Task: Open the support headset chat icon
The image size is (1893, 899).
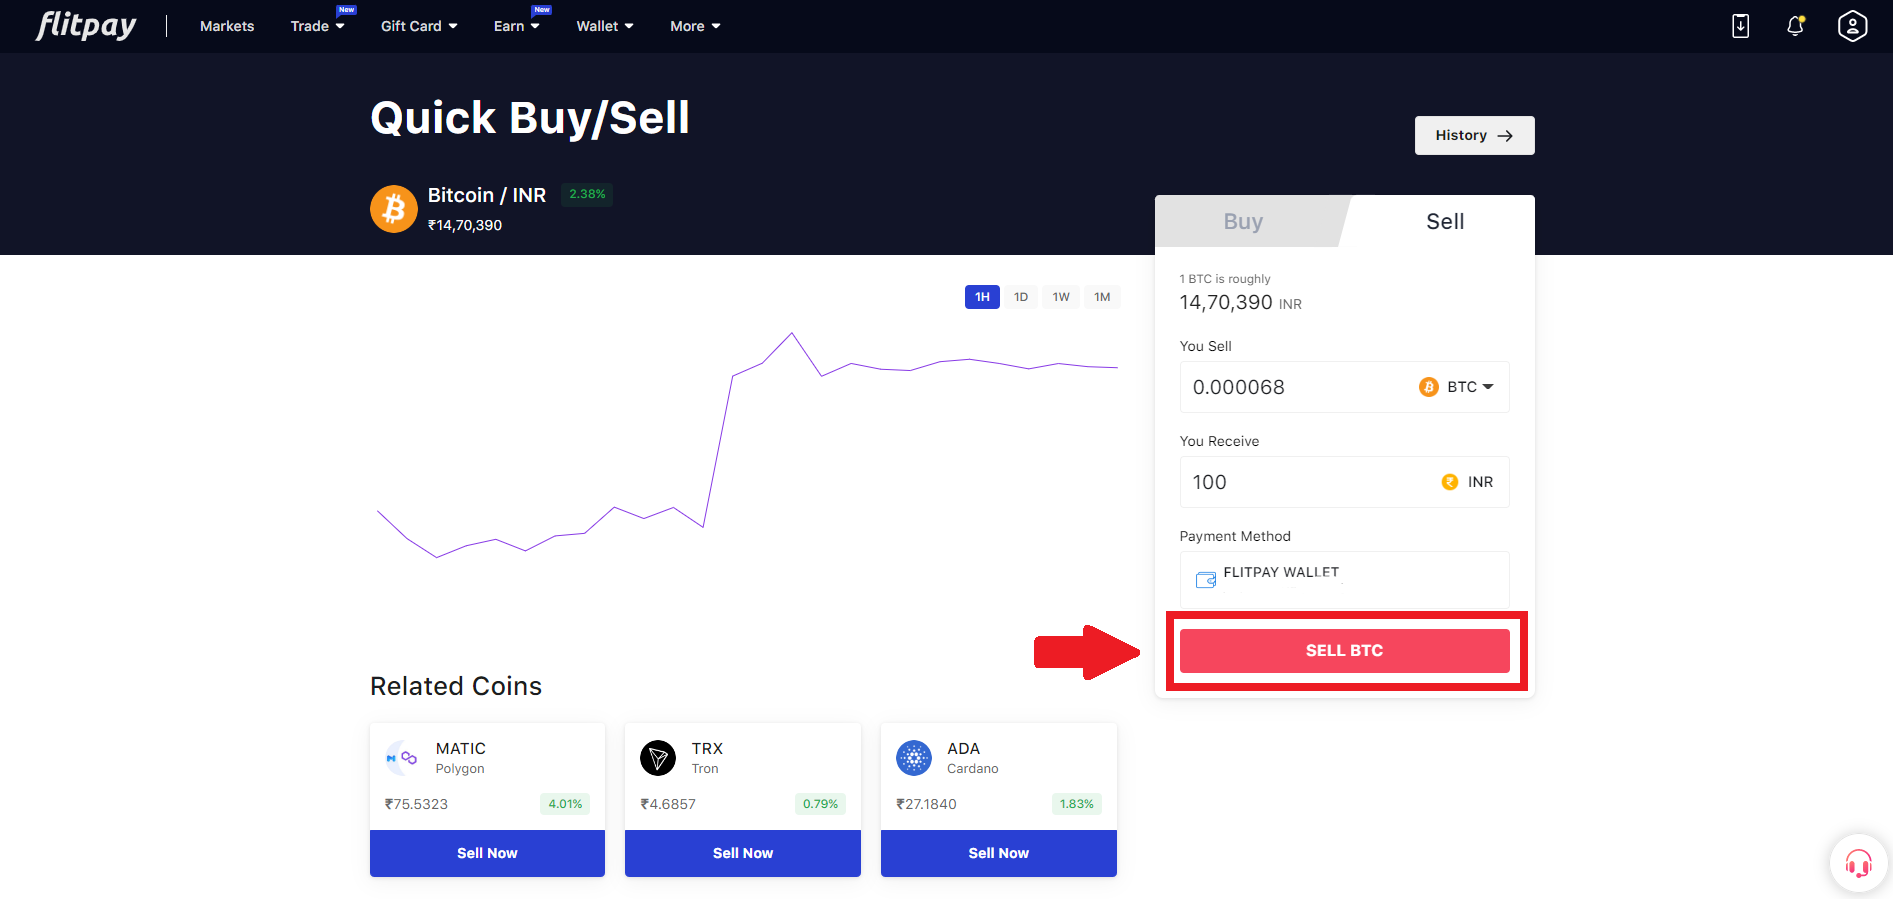Action: pyautogui.click(x=1858, y=862)
